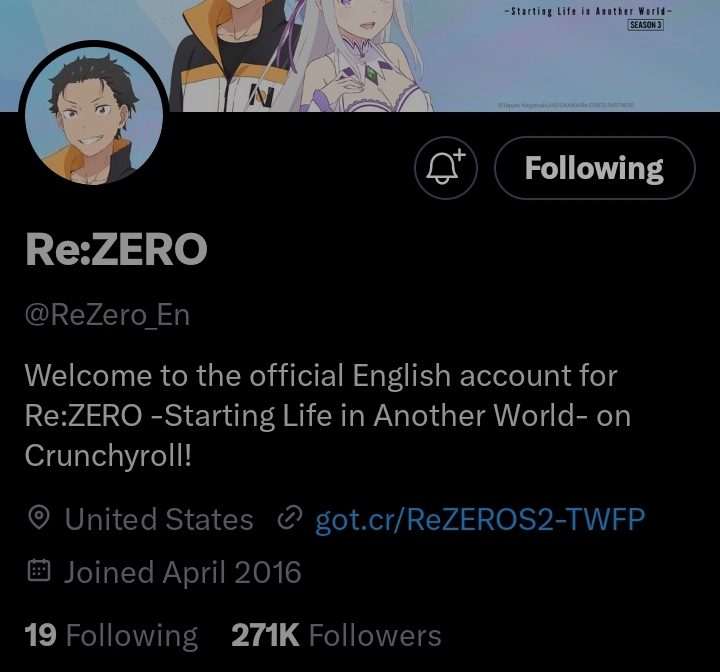The width and height of the screenshot is (720, 672).
Task: Click the SEASON 3 badge in banner
Action: [646, 25]
